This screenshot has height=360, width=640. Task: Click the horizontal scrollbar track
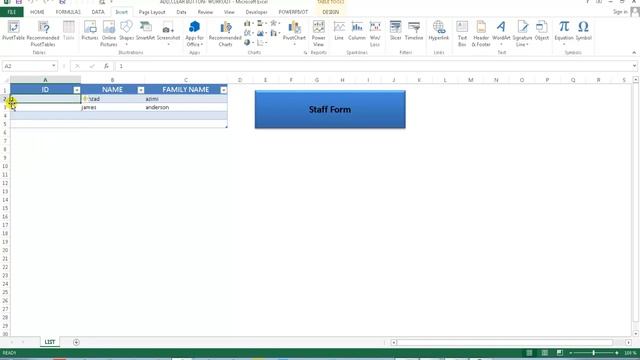pos(504,342)
